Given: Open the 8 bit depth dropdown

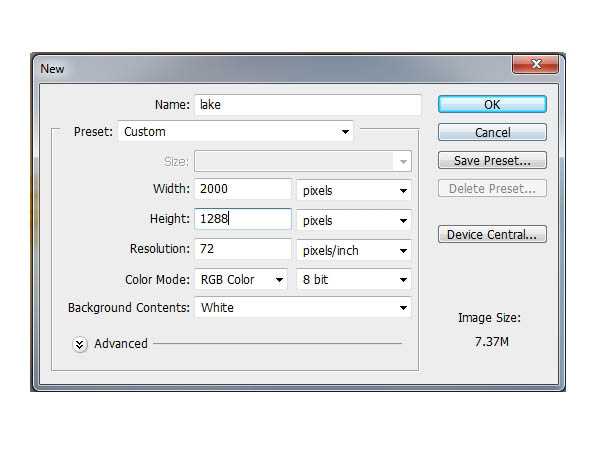Looking at the screenshot, I should (354, 280).
